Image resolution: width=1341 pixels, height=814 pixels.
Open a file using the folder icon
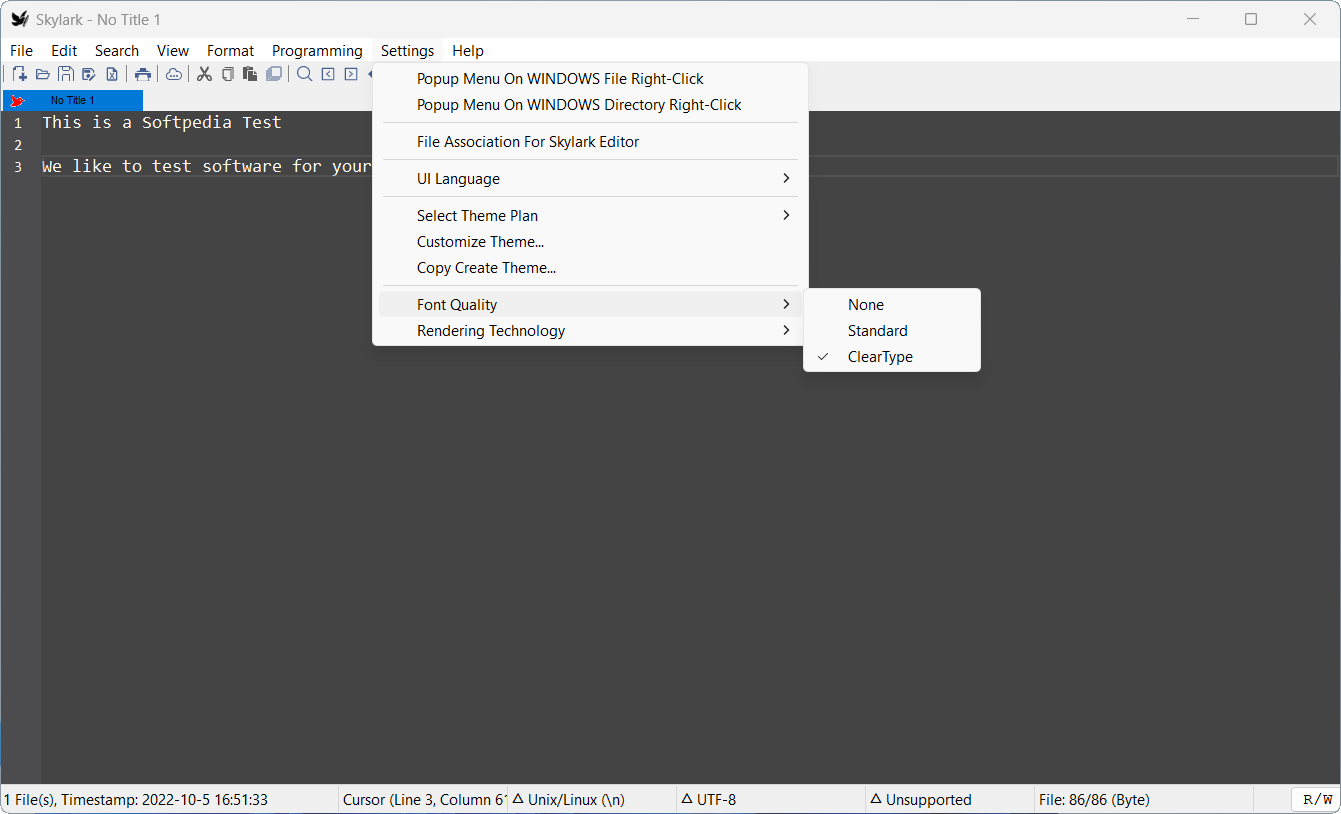[43, 74]
